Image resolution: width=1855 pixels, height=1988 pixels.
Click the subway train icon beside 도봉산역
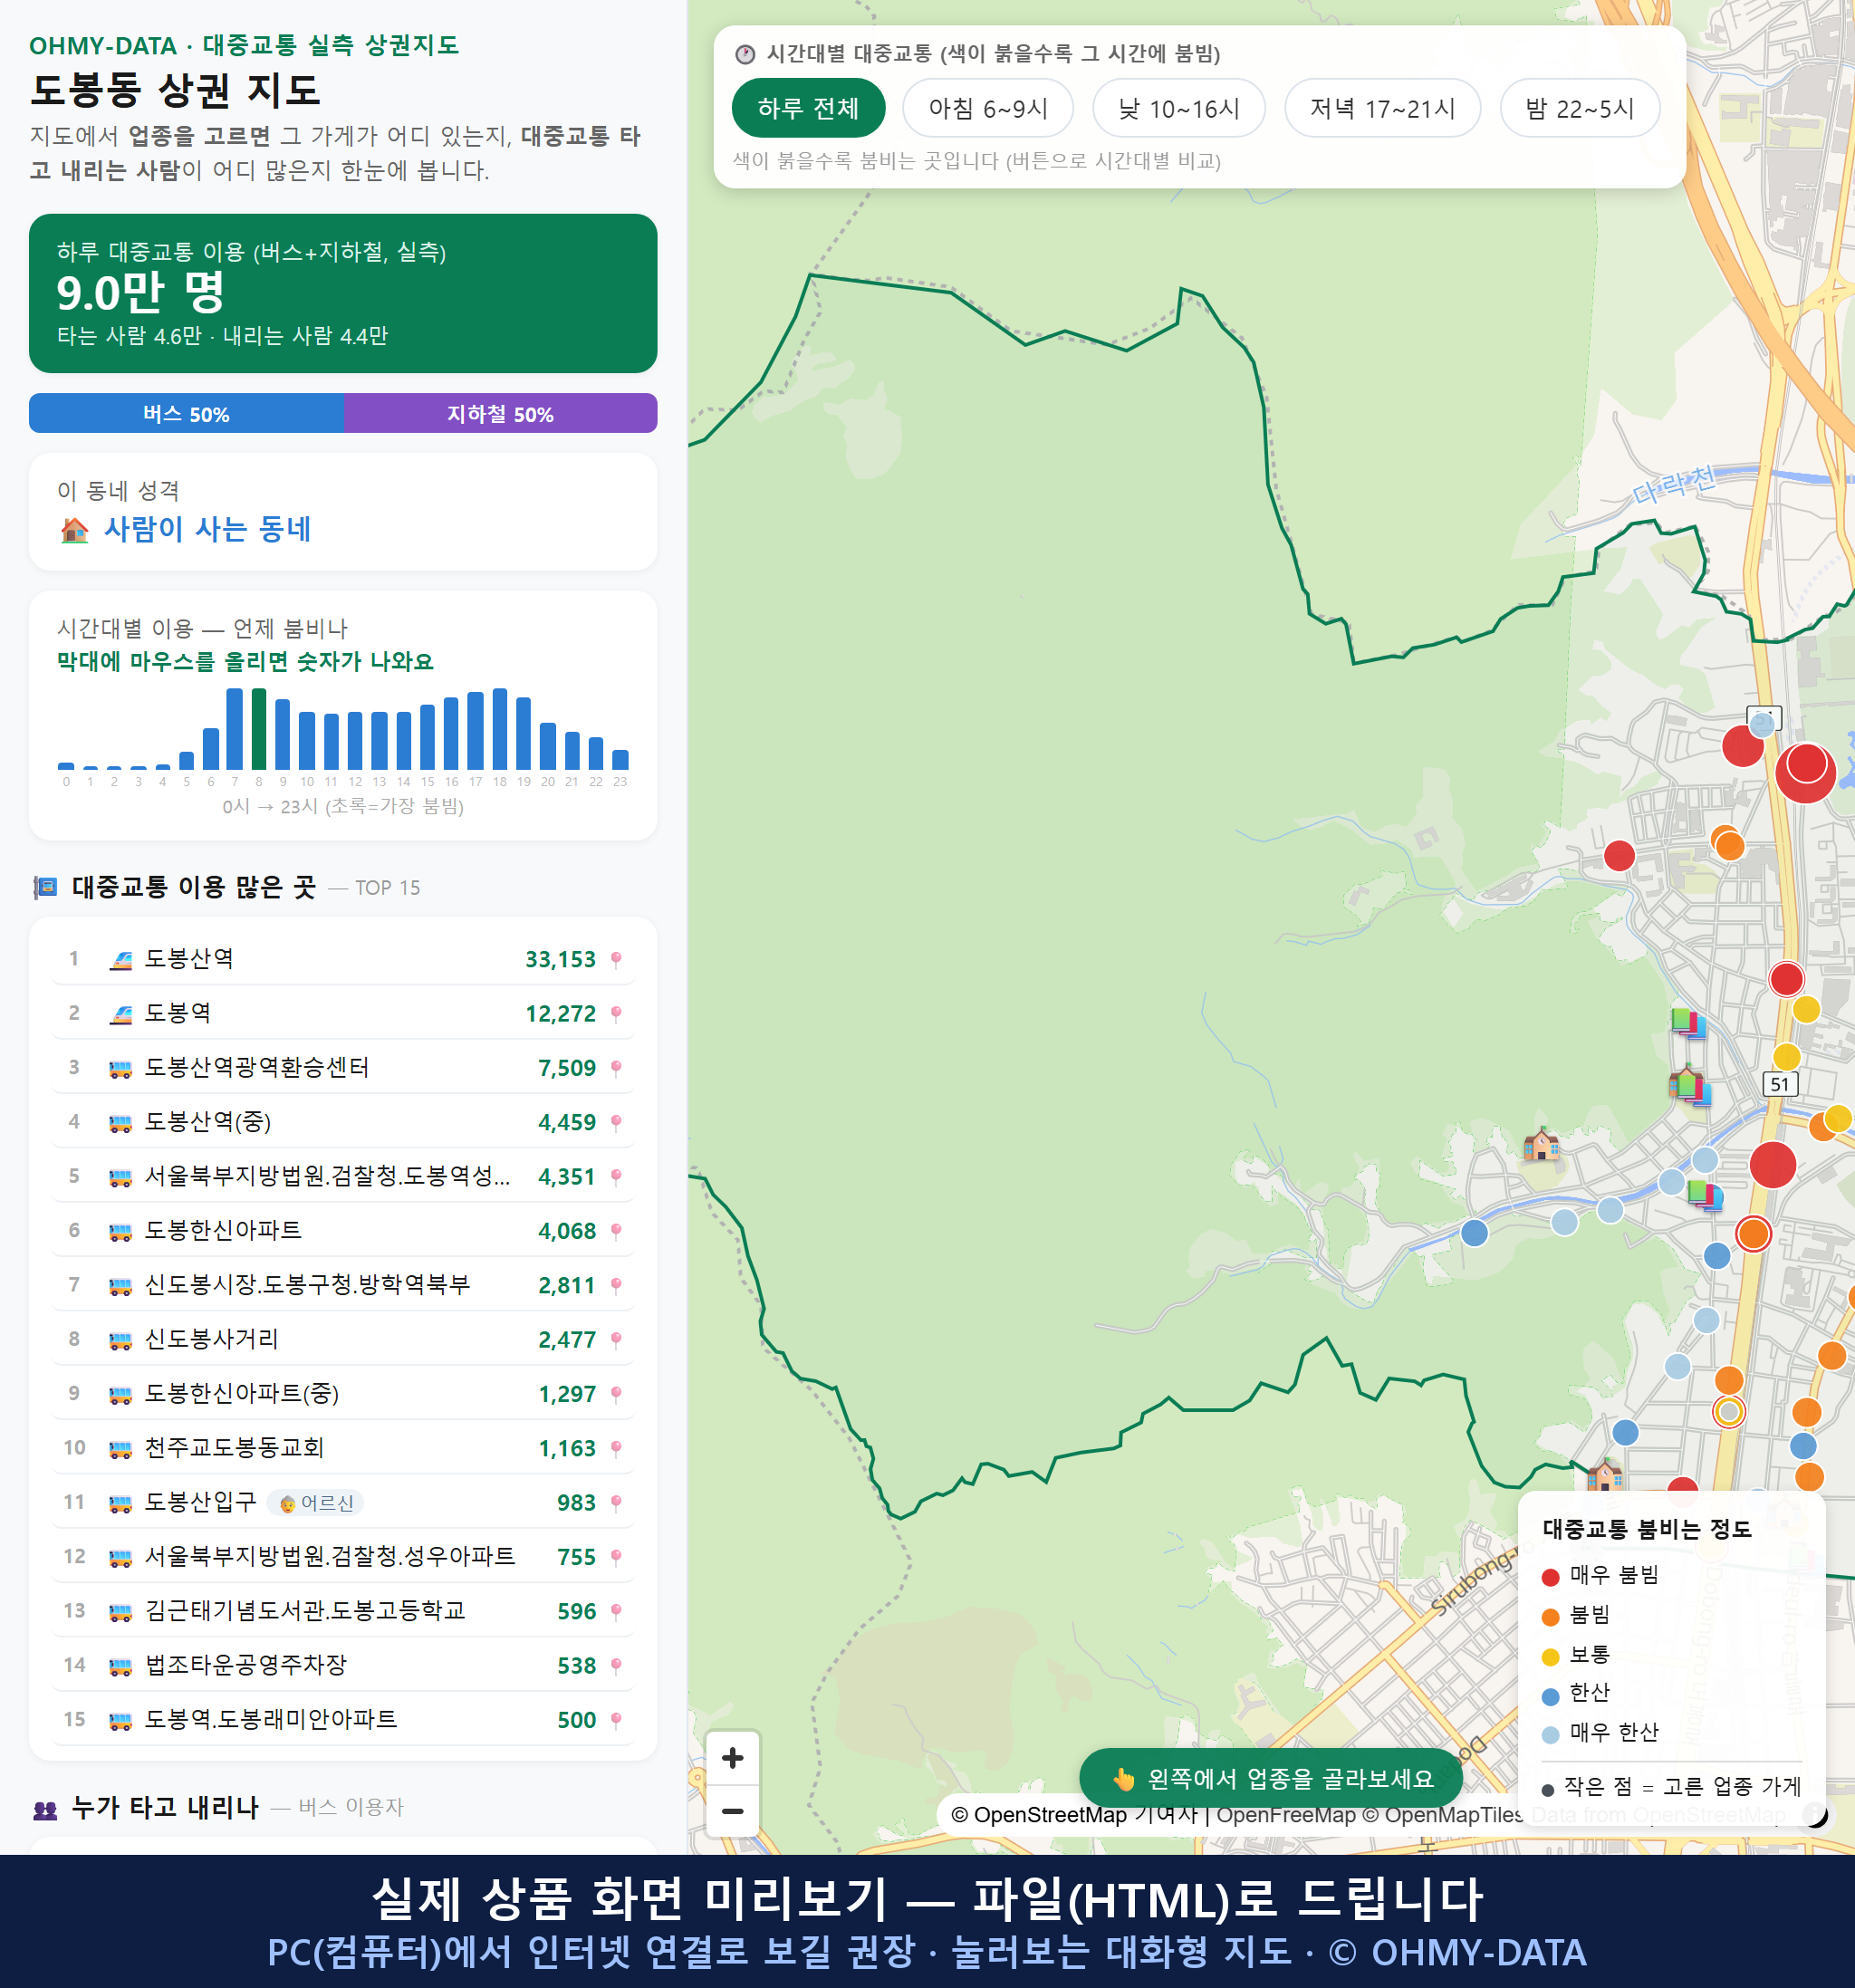coord(121,960)
